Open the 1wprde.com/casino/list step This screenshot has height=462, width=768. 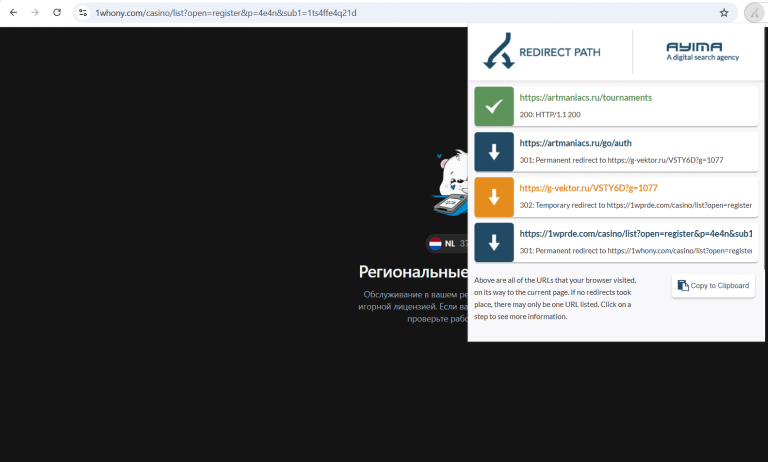pyautogui.click(x=616, y=243)
